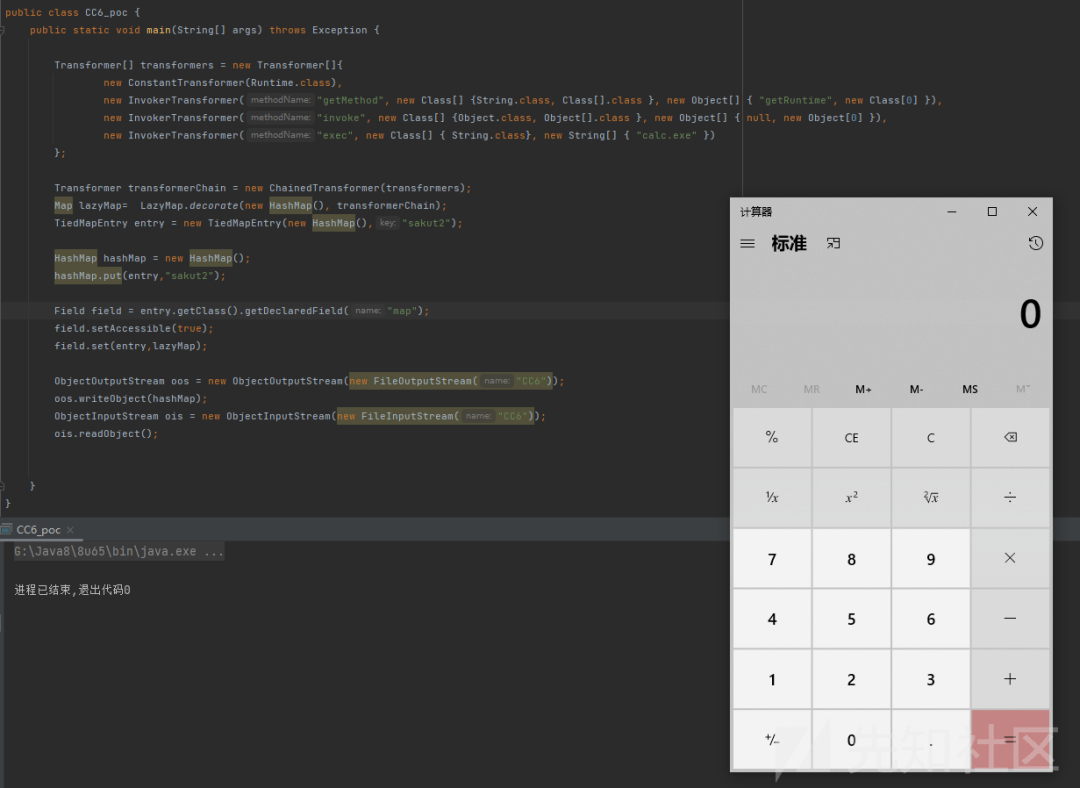This screenshot has height=788, width=1080.
Task: Click the java.exe command line in console
Action: pyautogui.click(x=118, y=551)
